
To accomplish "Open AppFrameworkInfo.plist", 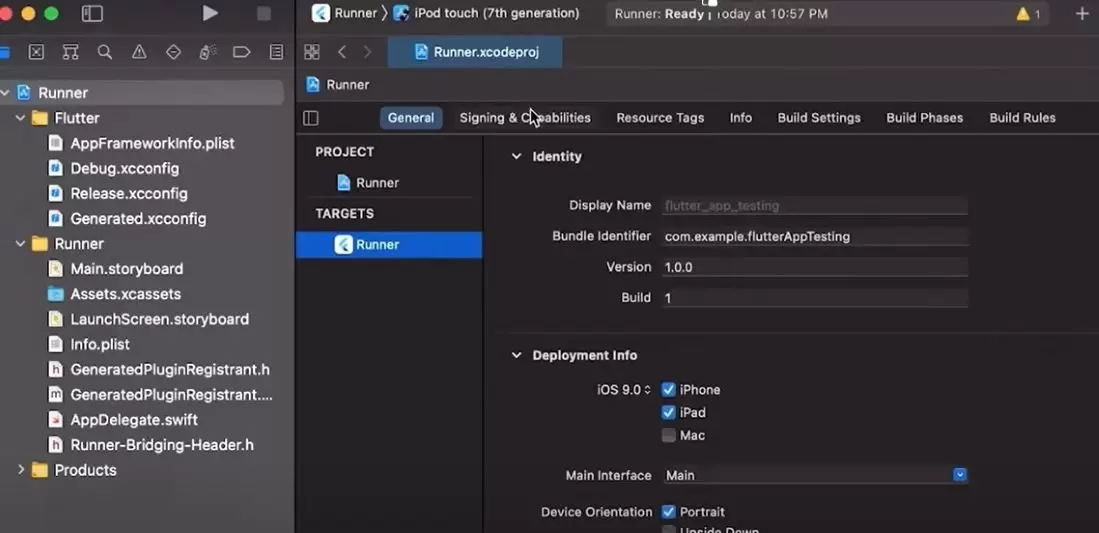I will click(x=152, y=144).
